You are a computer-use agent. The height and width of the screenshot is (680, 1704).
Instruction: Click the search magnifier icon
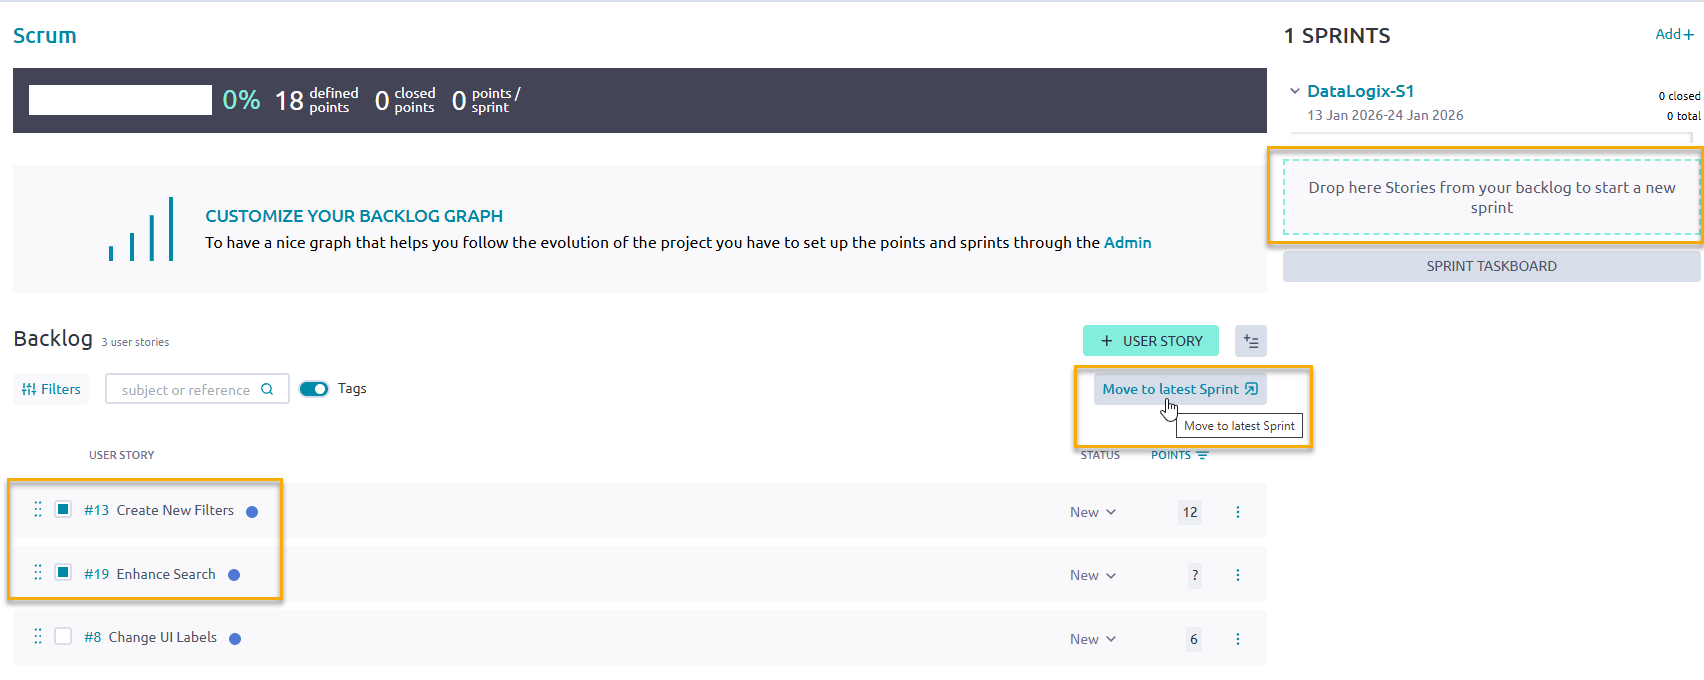(x=267, y=389)
